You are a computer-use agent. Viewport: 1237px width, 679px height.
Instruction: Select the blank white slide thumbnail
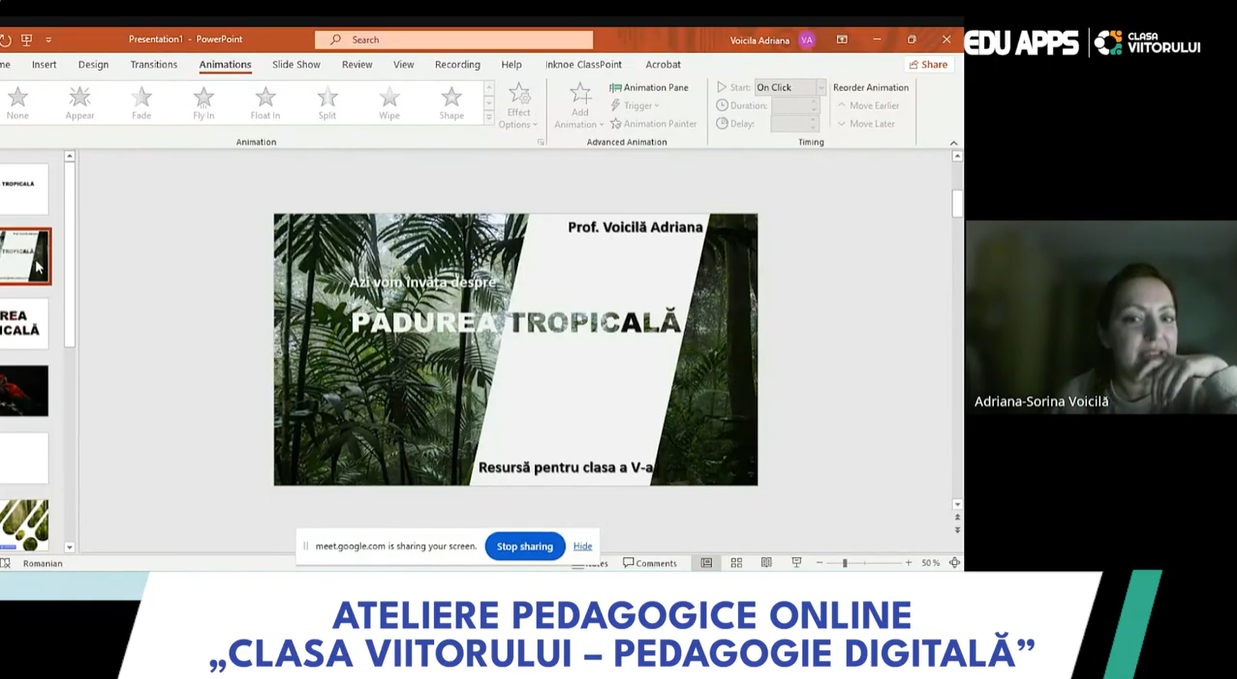tap(24, 458)
